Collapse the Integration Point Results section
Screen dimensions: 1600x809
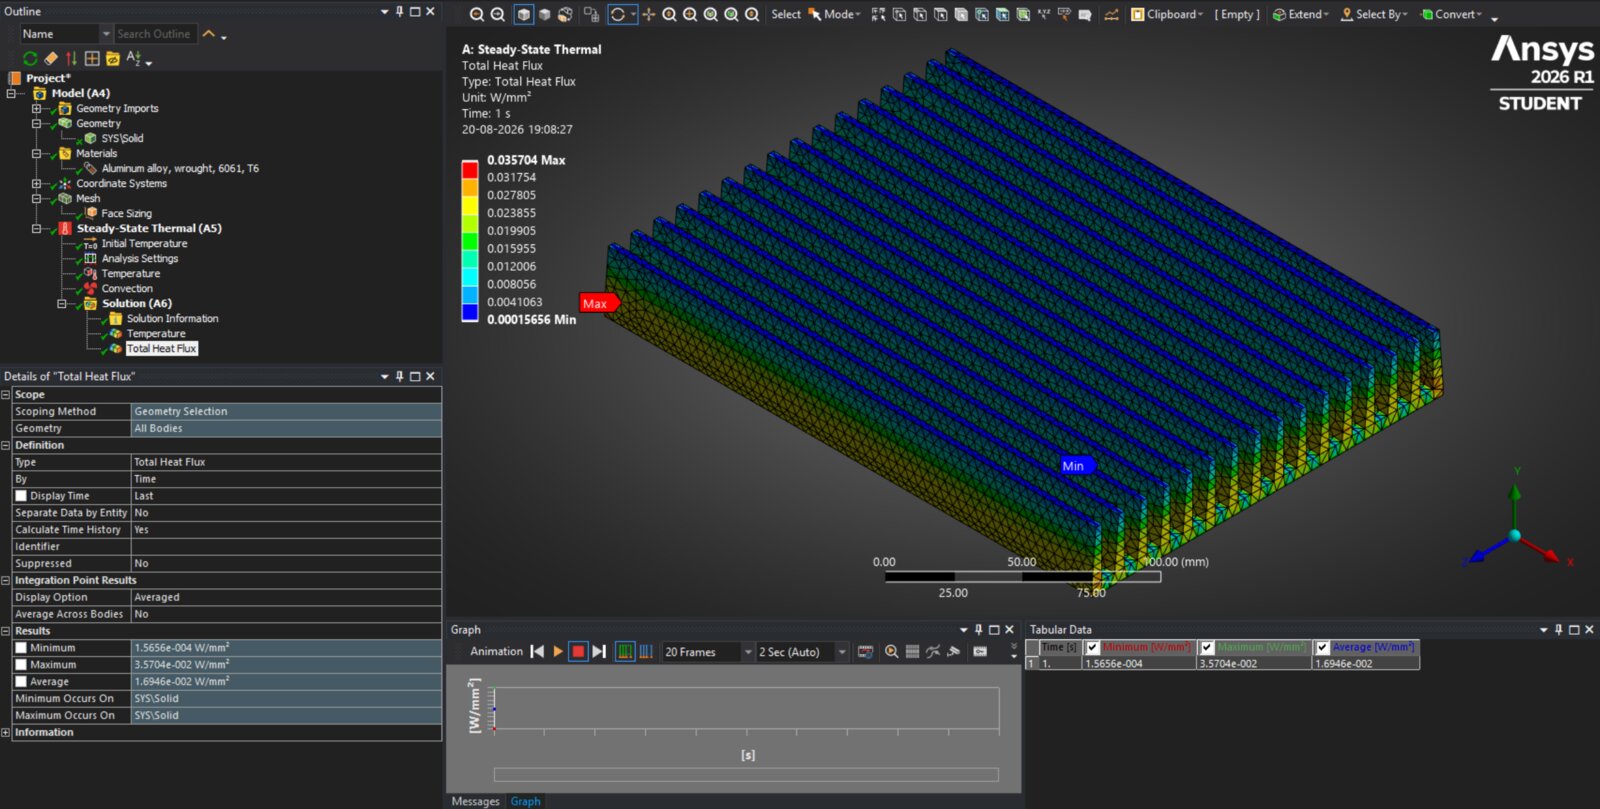6,581
